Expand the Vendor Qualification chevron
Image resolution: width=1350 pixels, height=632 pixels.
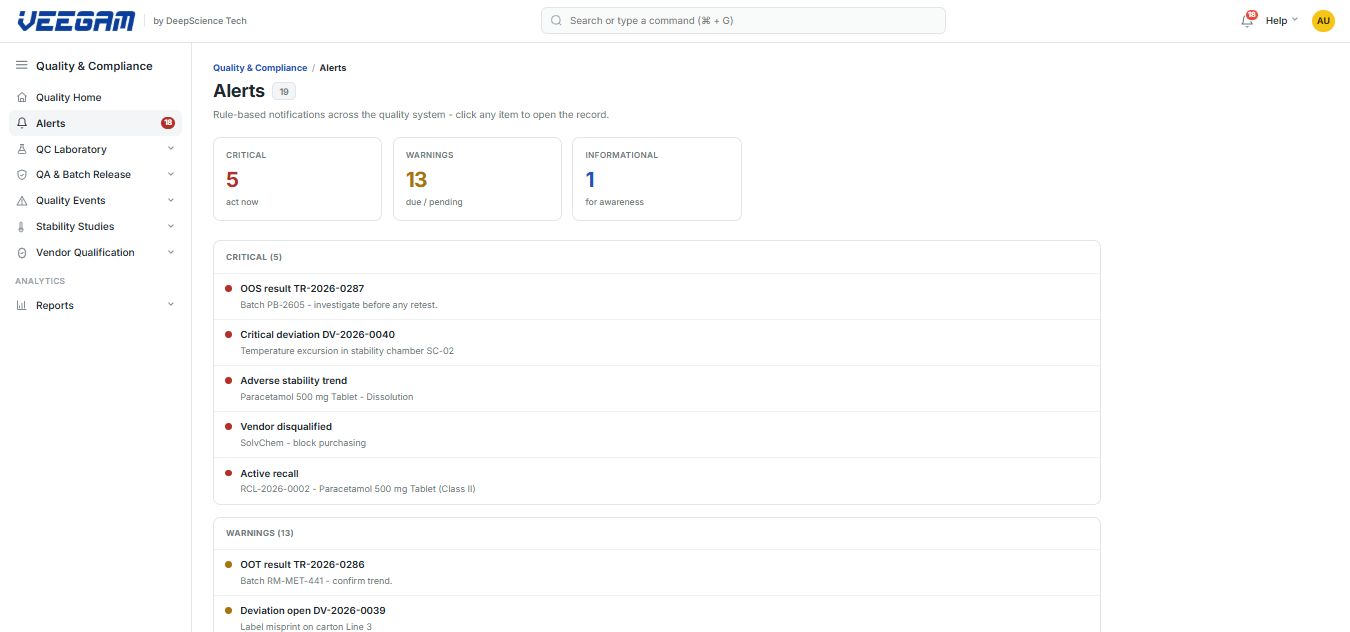(171, 253)
